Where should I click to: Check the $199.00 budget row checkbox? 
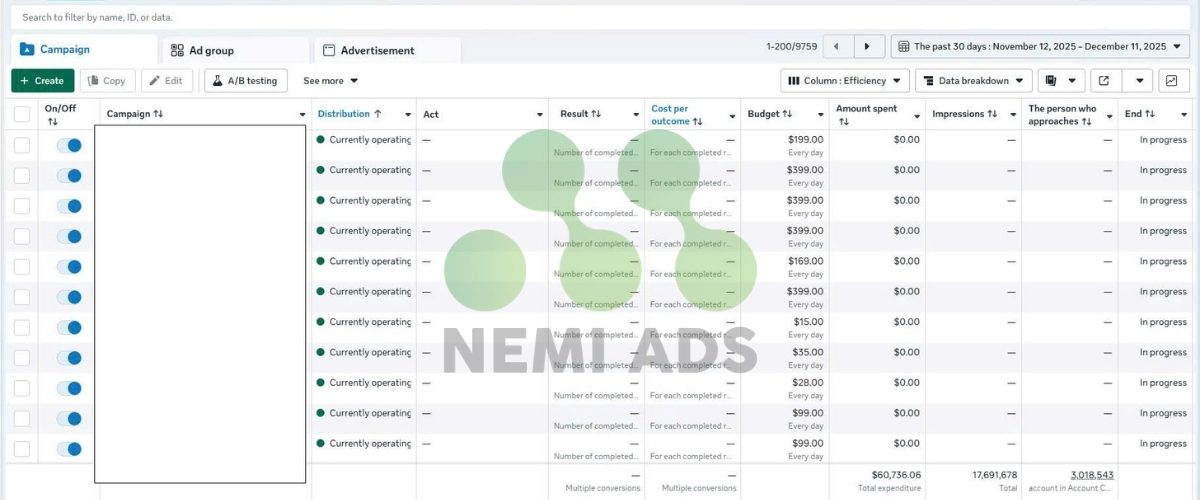pos(22,145)
